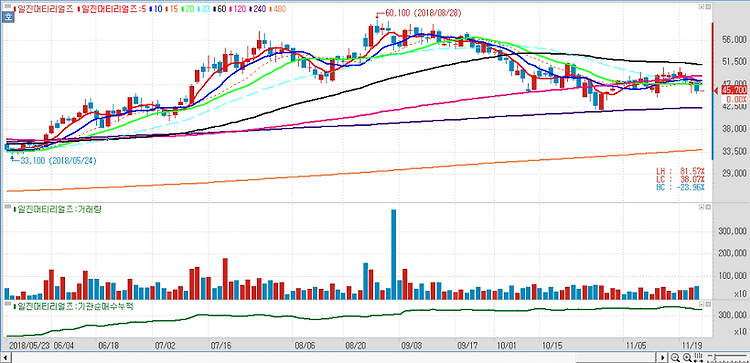Close the 거래량 volume panel with its X icon
Viewport: 750px width, 363px height.
(x=708, y=207)
